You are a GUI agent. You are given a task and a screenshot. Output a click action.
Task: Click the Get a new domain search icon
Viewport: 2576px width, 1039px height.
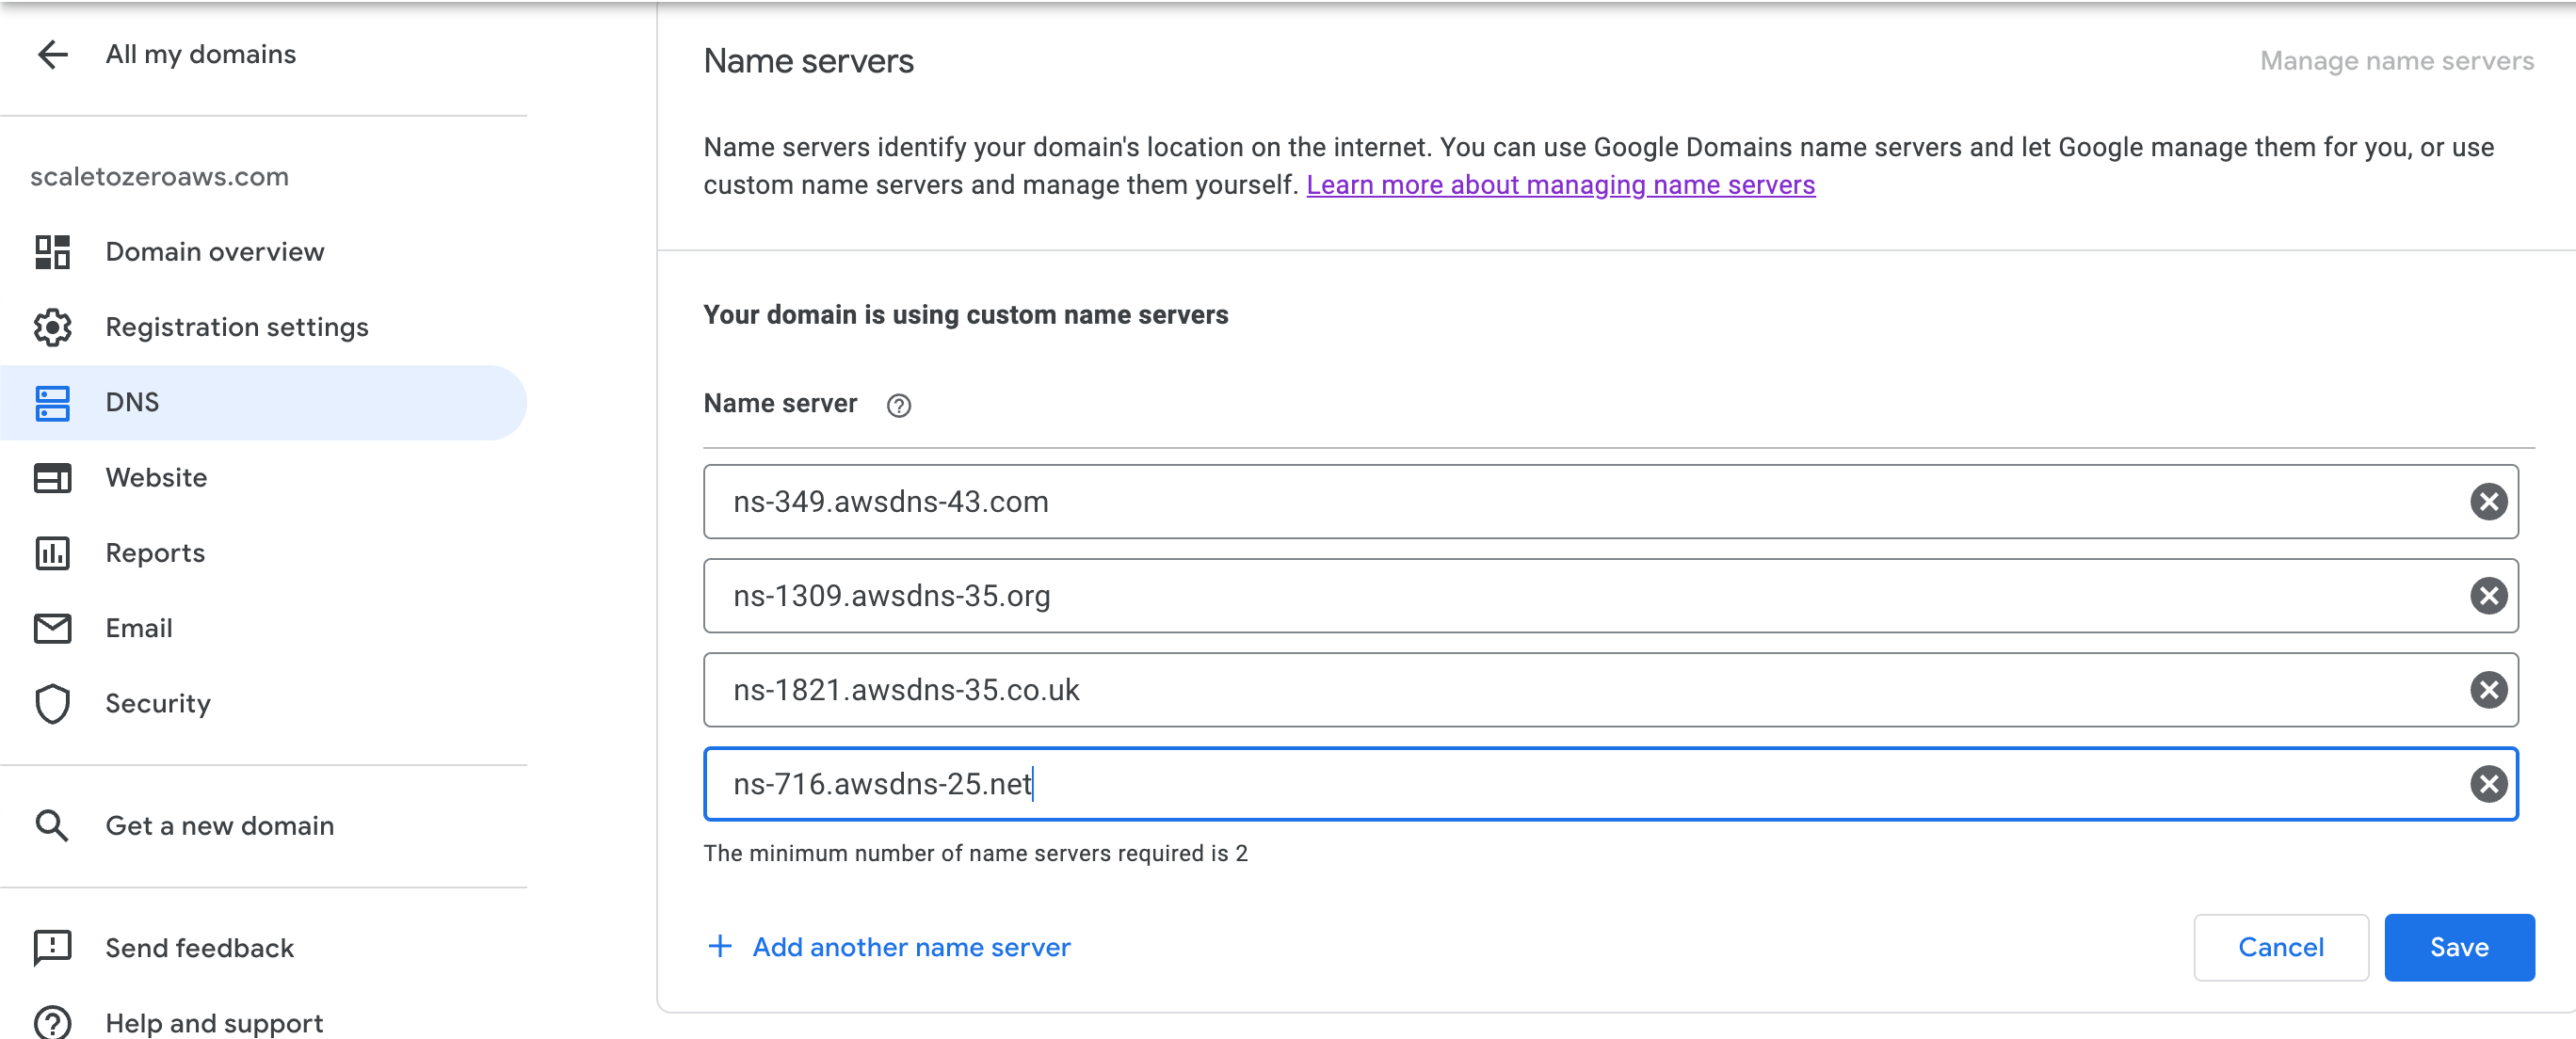click(52, 826)
